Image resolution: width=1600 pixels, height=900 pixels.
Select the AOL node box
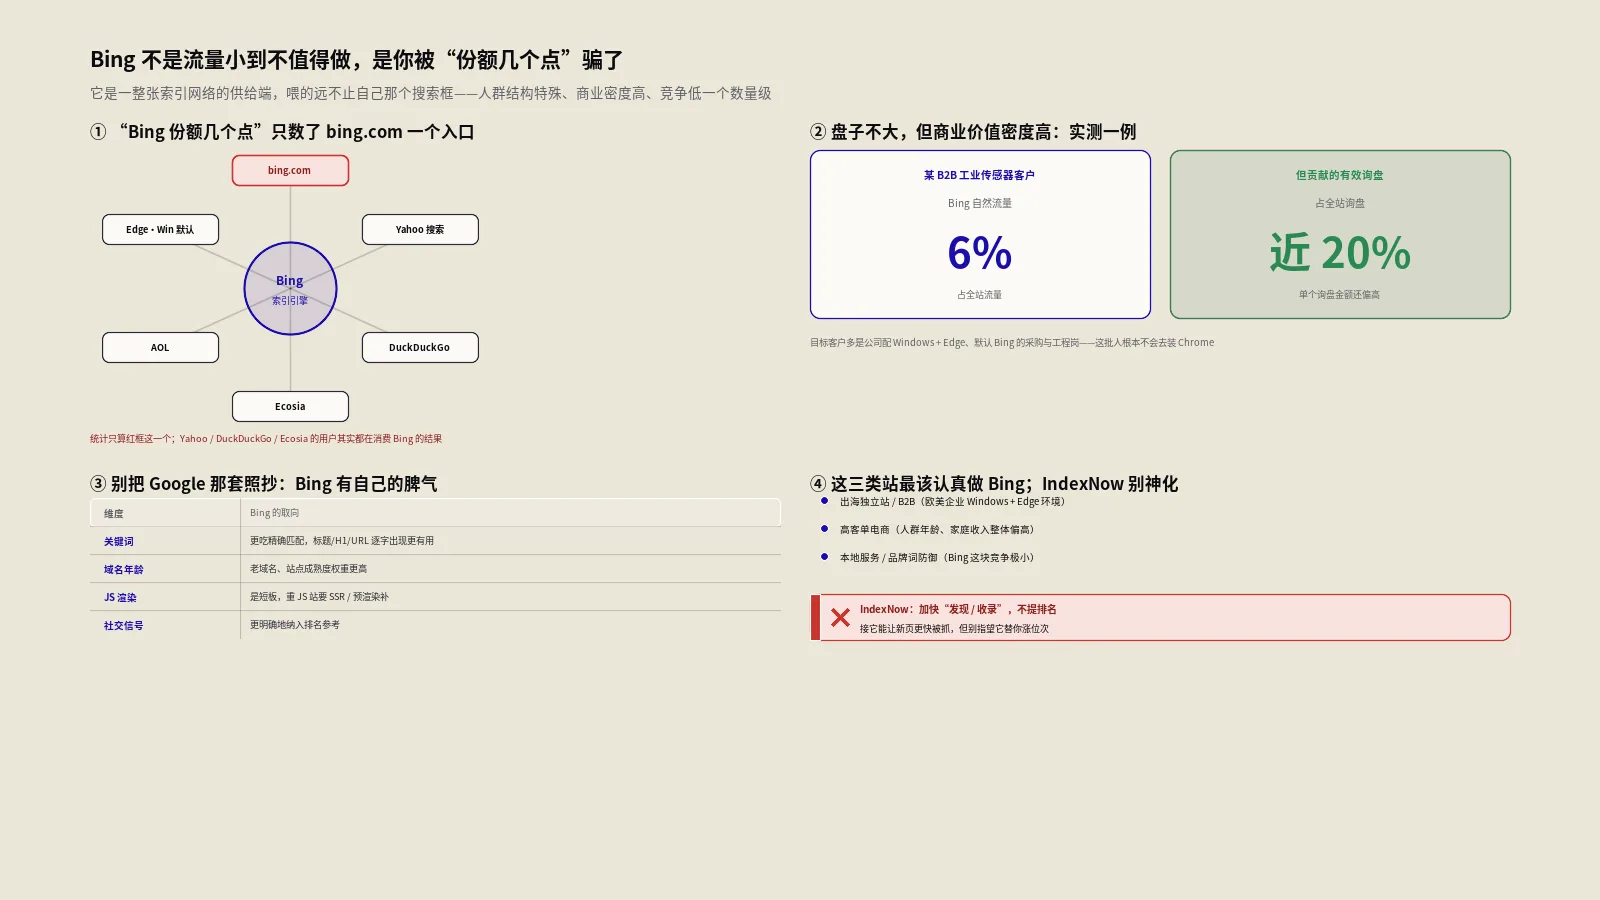160,347
